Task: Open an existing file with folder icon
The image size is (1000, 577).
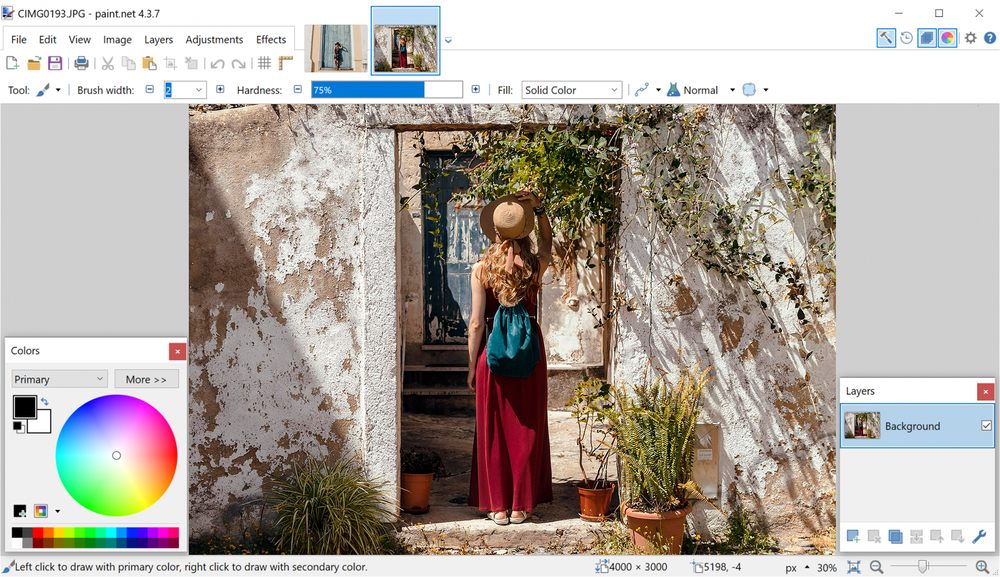Action: point(34,63)
